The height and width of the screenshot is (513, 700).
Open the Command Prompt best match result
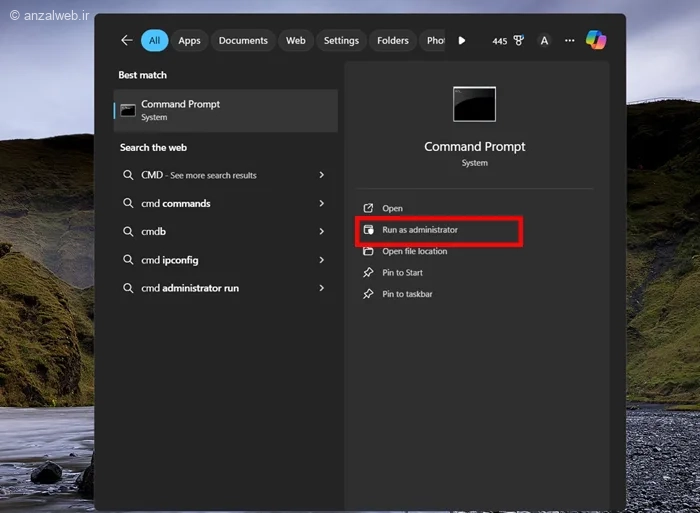(x=225, y=110)
